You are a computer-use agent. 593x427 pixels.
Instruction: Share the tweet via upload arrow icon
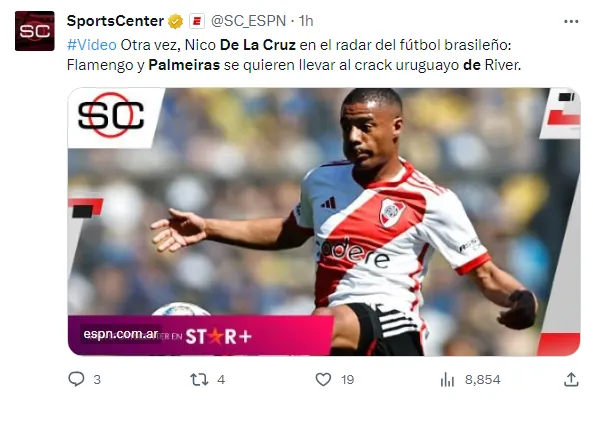[x=571, y=379]
